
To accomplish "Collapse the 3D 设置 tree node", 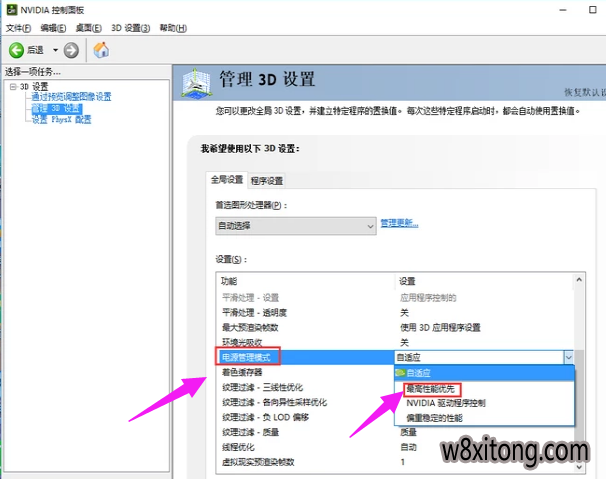I will click(11, 87).
